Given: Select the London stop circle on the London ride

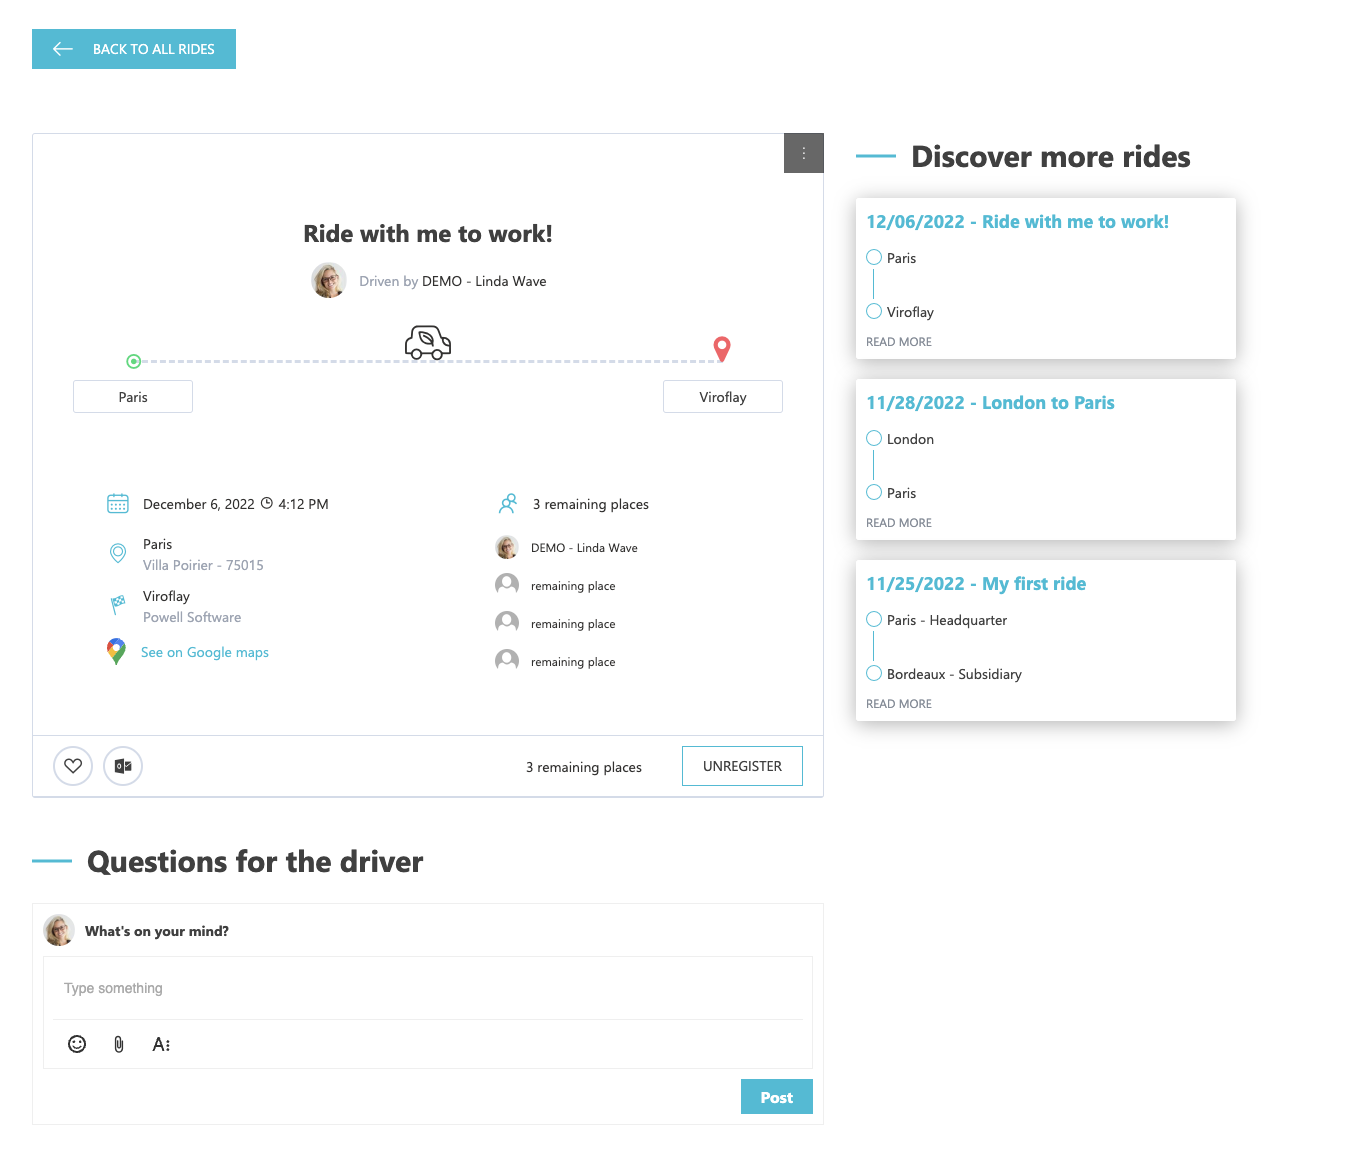Looking at the screenshot, I should pyautogui.click(x=873, y=438).
